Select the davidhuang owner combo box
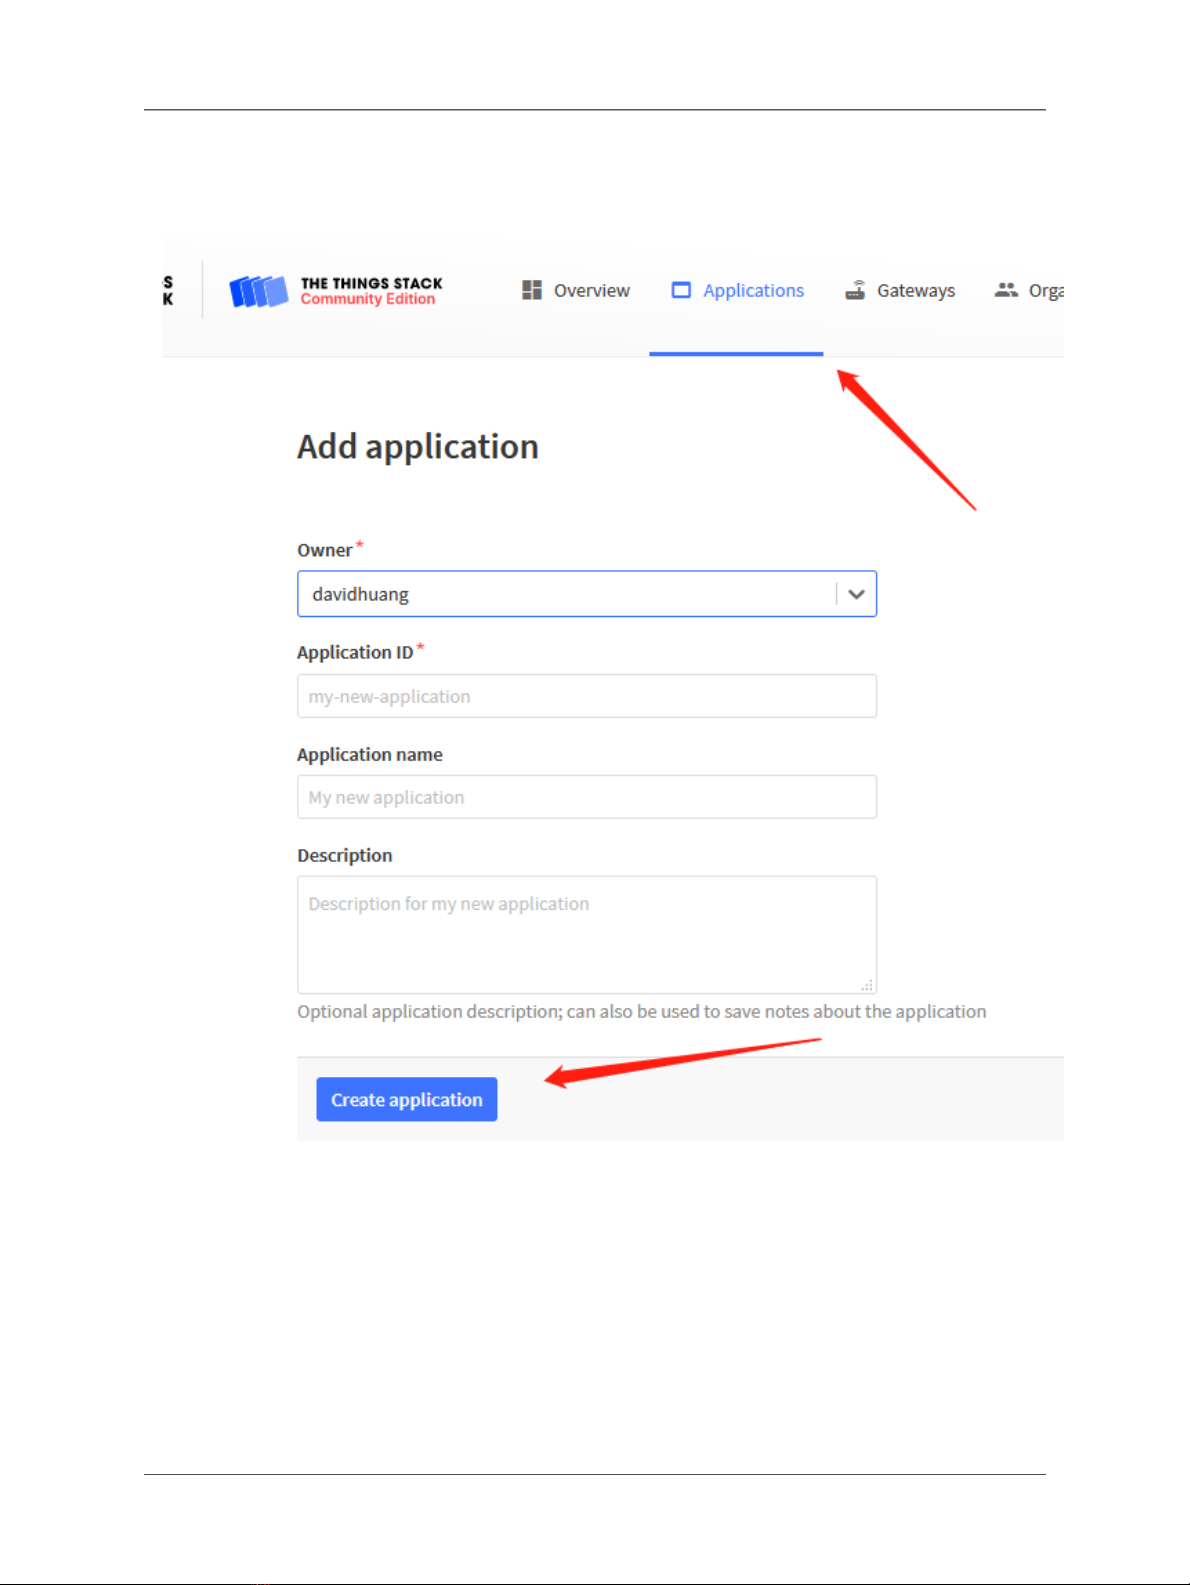1190x1585 pixels. point(587,594)
